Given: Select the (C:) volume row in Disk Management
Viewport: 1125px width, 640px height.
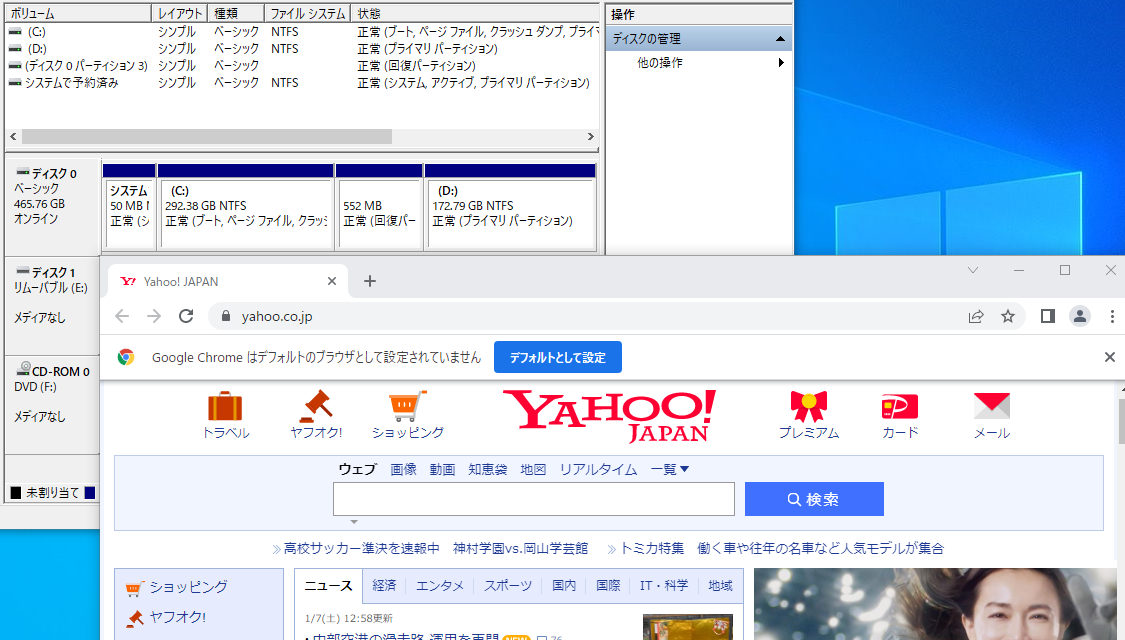Looking at the screenshot, I should pyautogui.click(x=301, y=32).
